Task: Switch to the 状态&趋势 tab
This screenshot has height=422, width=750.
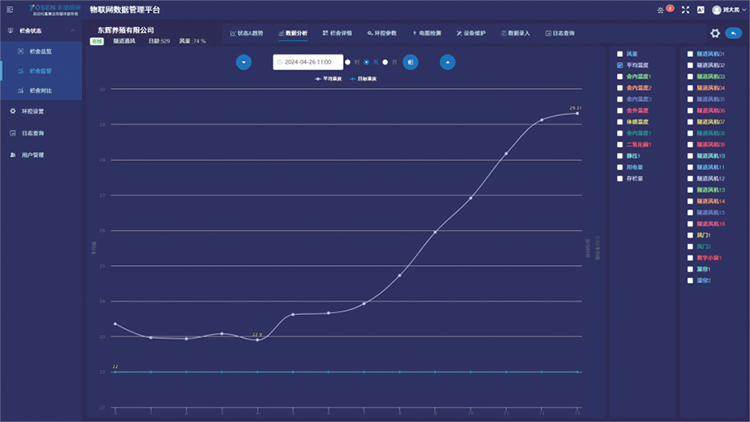Action: (247, 33)
